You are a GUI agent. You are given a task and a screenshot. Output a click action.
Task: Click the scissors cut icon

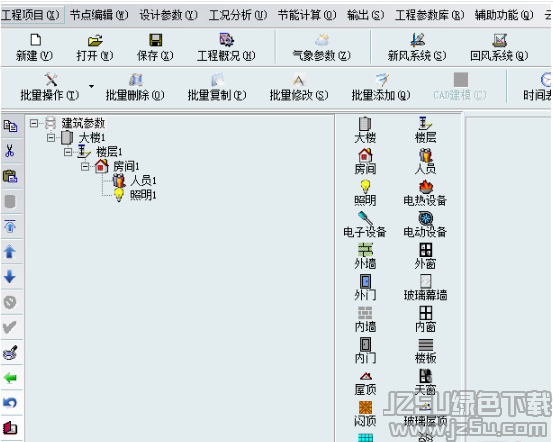point(10,151)
